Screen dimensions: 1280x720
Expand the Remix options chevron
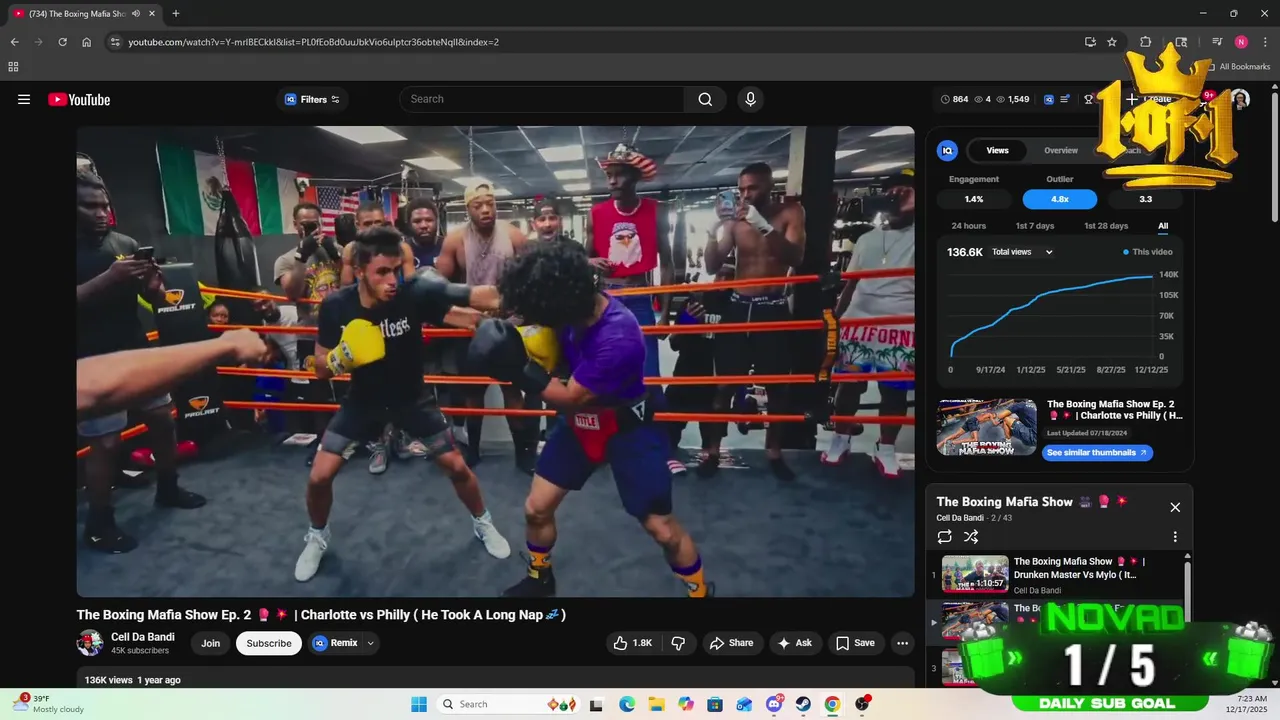click(371, 643)
